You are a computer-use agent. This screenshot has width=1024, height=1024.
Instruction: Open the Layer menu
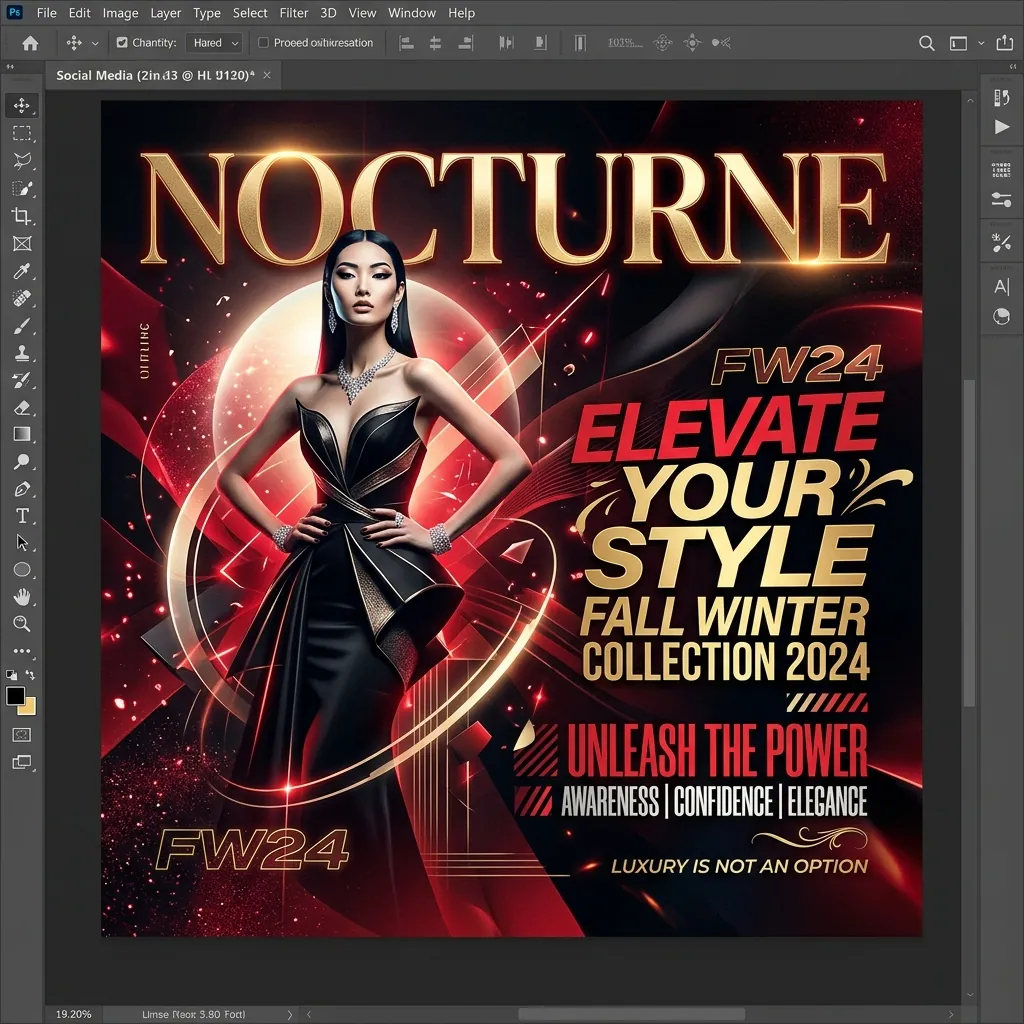(166, 12)
